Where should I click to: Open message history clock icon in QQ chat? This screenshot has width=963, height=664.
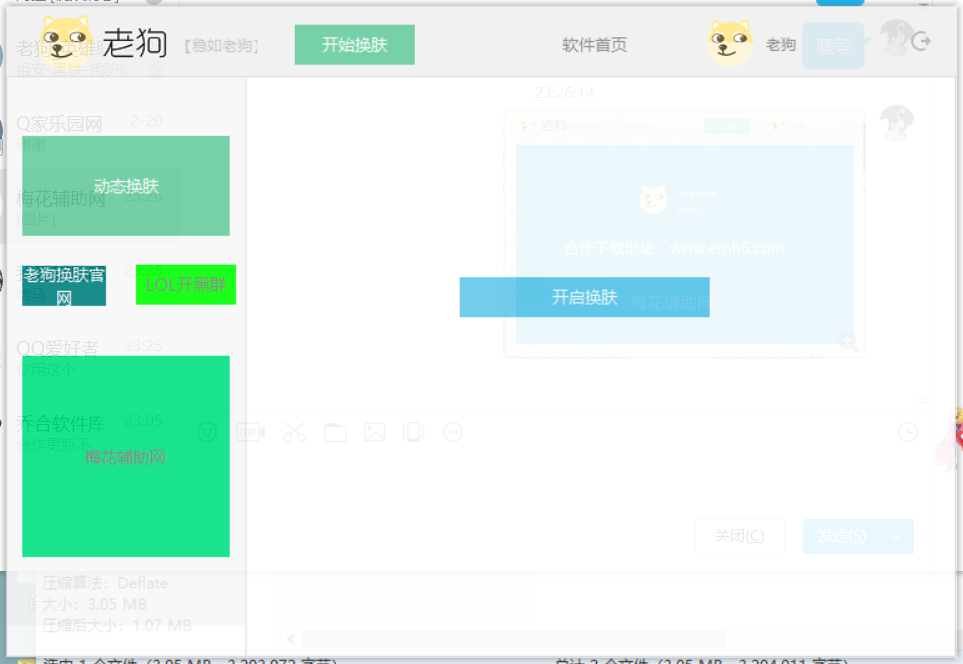click(x=908, y=432)
